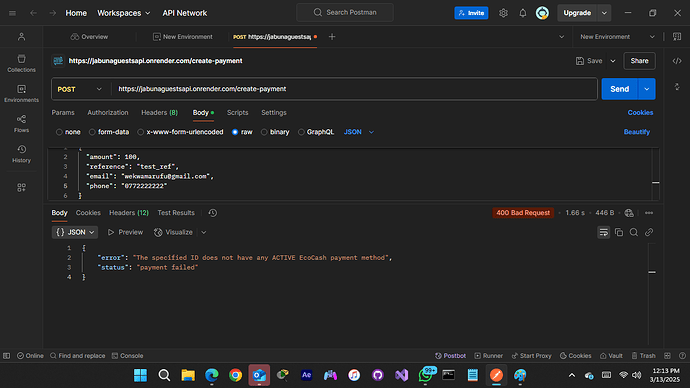
Task: Click the Preview response button
Action: 125,232
